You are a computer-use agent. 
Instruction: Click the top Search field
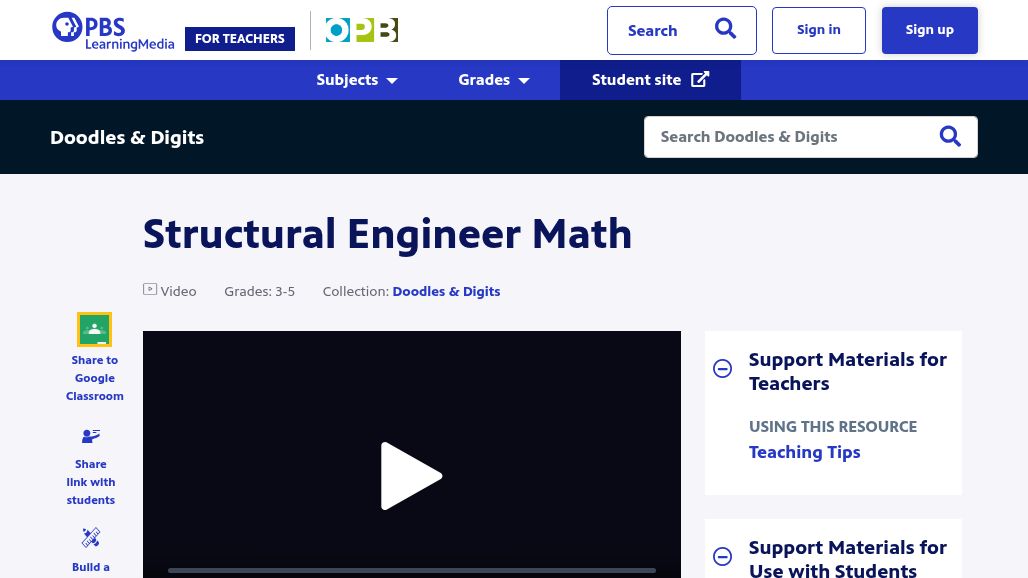[682, 30]
